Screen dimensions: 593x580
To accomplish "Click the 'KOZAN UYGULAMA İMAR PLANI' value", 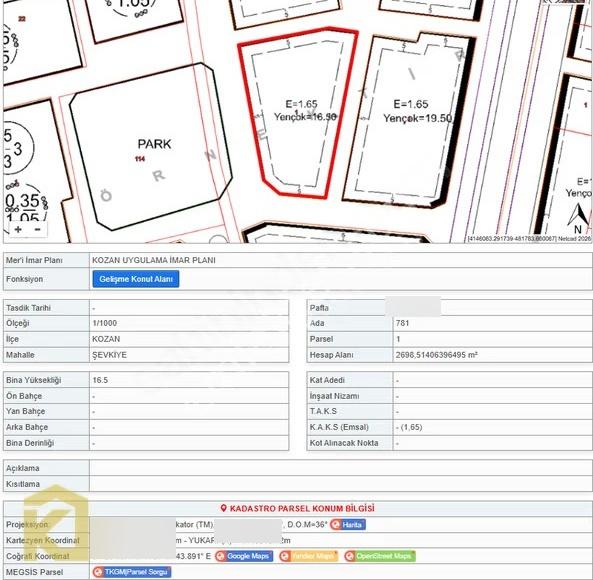I will click(154, 260).
